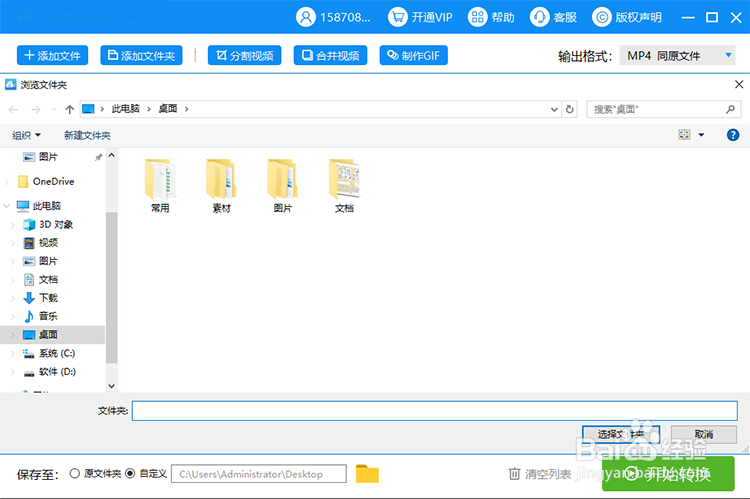Select the 常用 folder

point(160,186)
